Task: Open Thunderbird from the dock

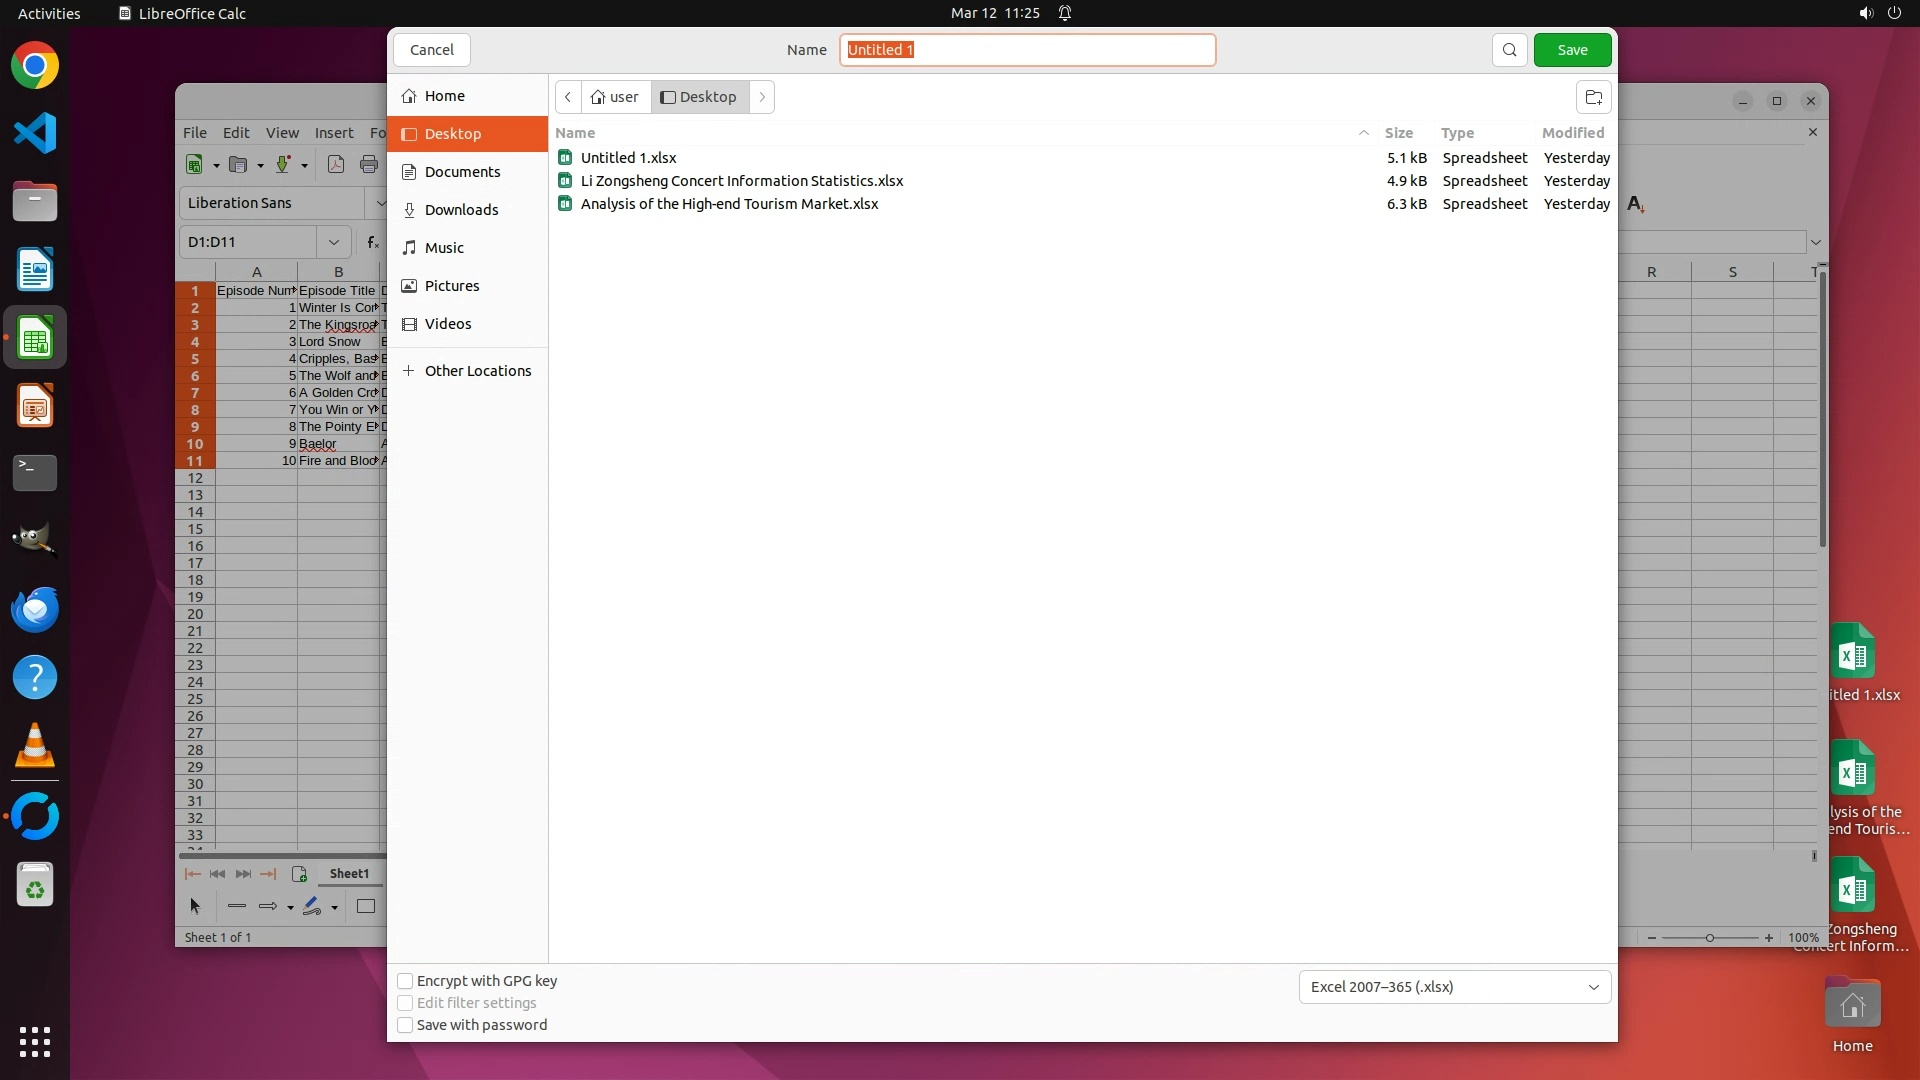Action: pyautogui.click(x=35, y=610)
